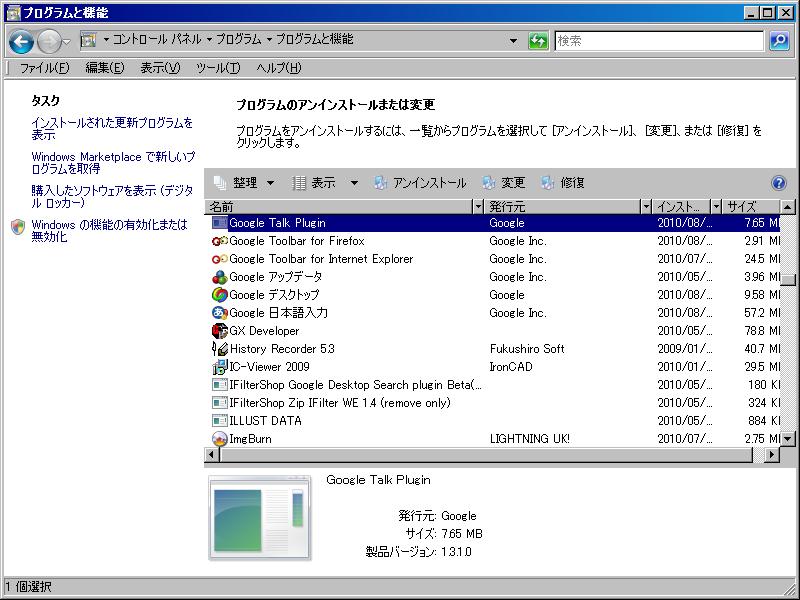Click in the 検索 search field

(x=659, y=40)
